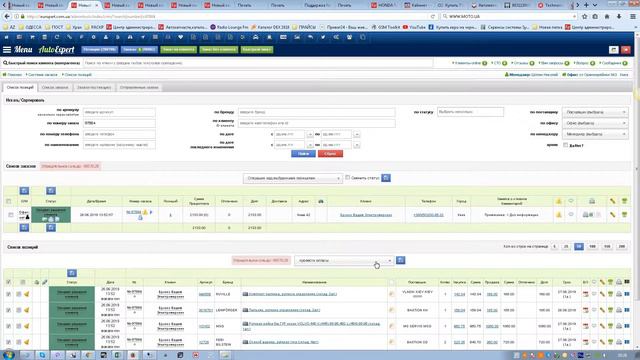Screen dimensions: 640x360
Task: Click pencil icon in LEMFÖRDER position row
Action: 602,310
